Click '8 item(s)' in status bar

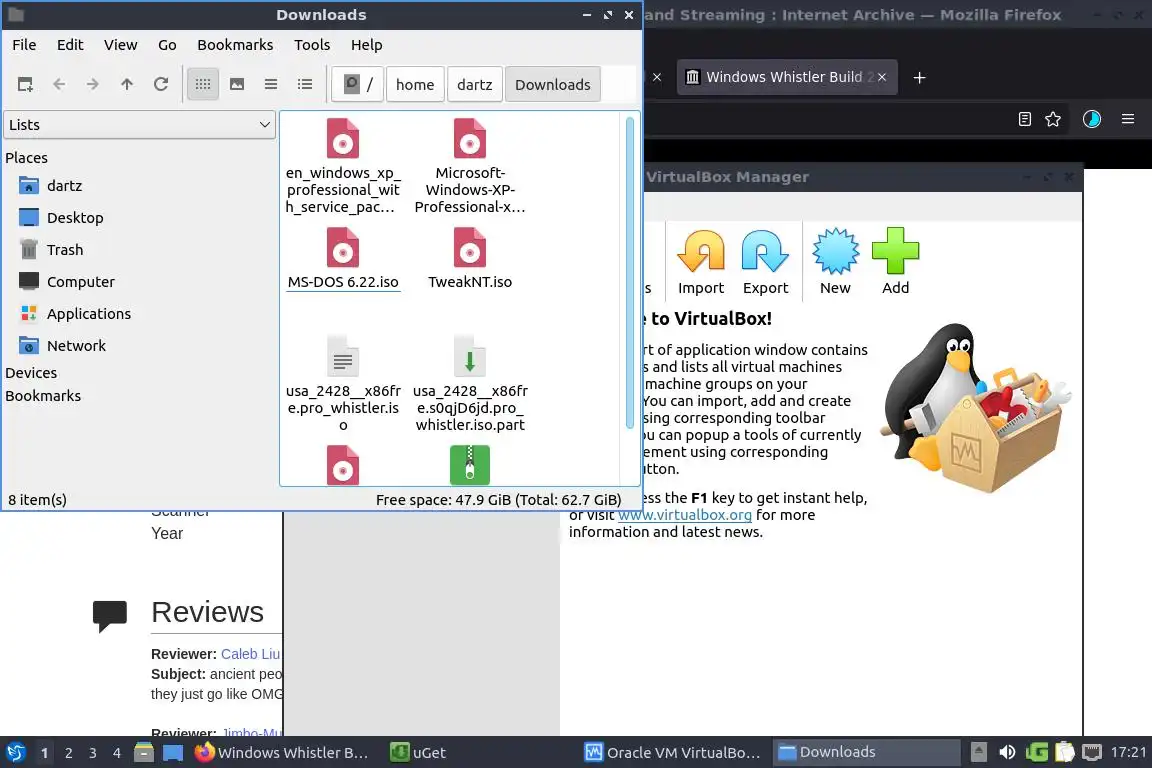click(37, 500)
